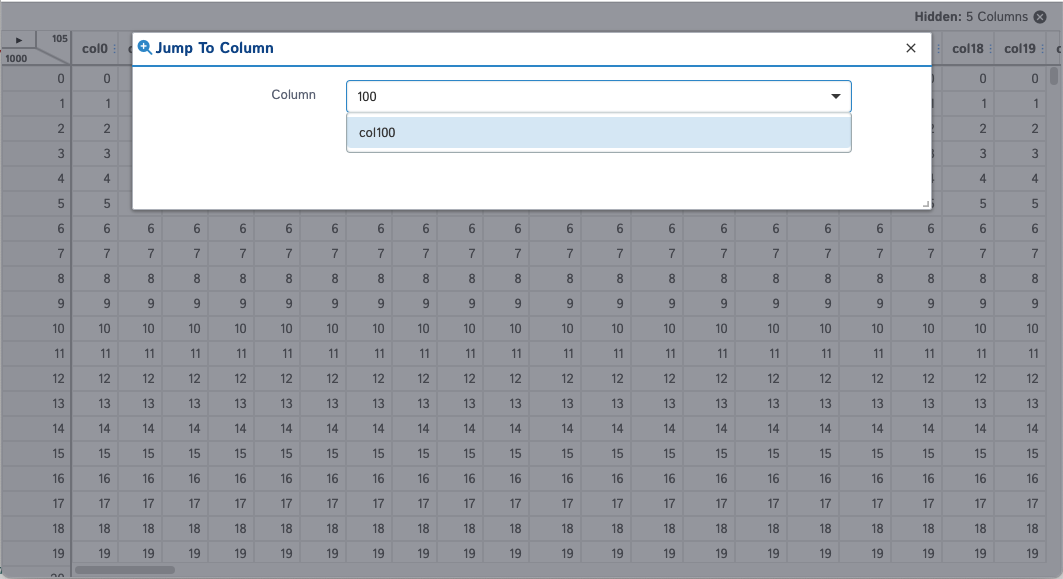Select col100 from the dropdown list
The image size is (1063, 579).
pyautogui.click(x=599, y=133)
